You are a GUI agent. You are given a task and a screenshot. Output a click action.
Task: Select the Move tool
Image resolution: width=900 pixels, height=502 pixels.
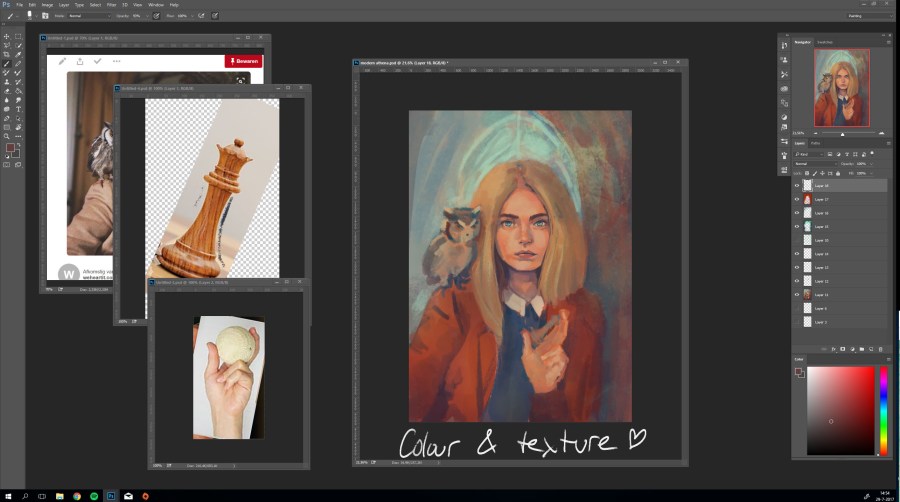click(x=7, y=37)
